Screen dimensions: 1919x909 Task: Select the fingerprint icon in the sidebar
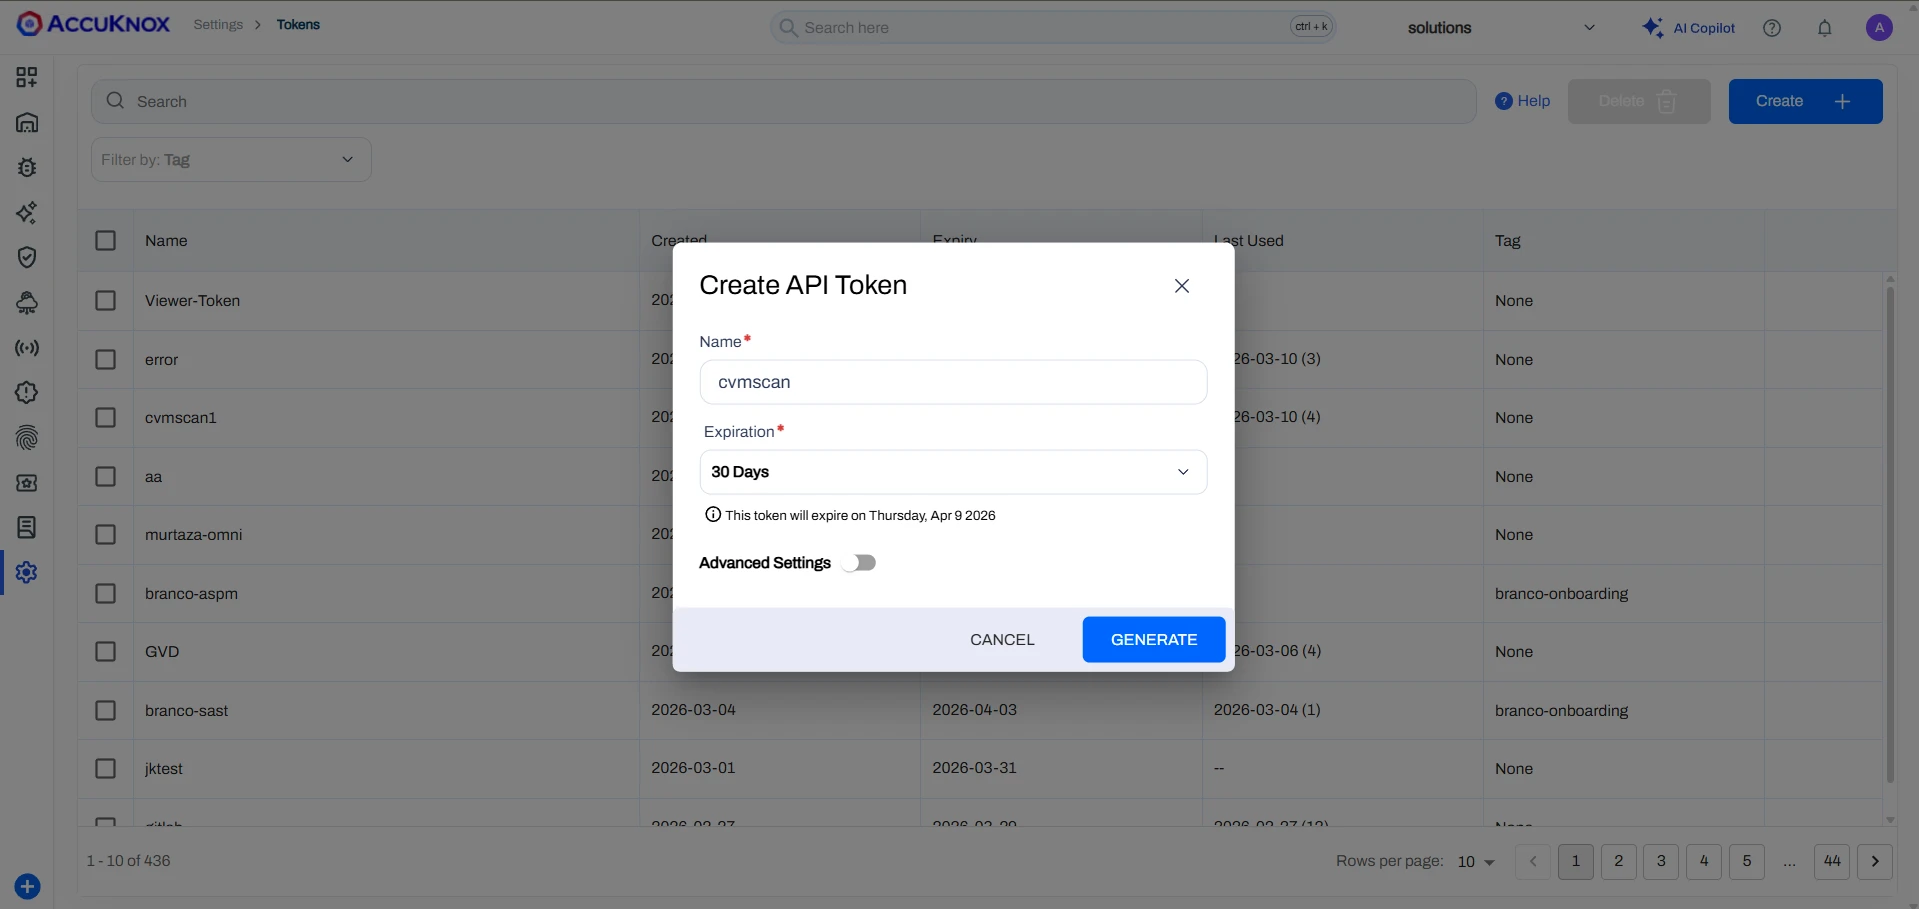click(x=27, y=438)
